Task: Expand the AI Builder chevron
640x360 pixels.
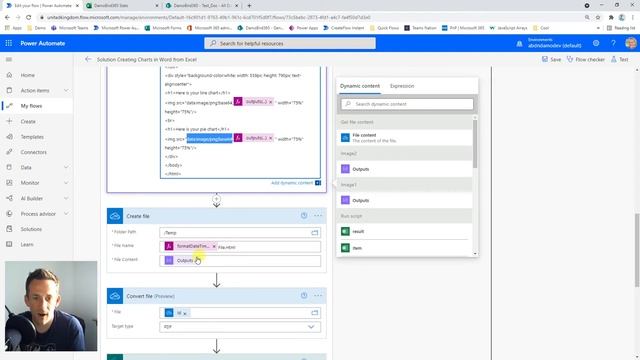Action: pyautogui.click(x=66, y=198)
